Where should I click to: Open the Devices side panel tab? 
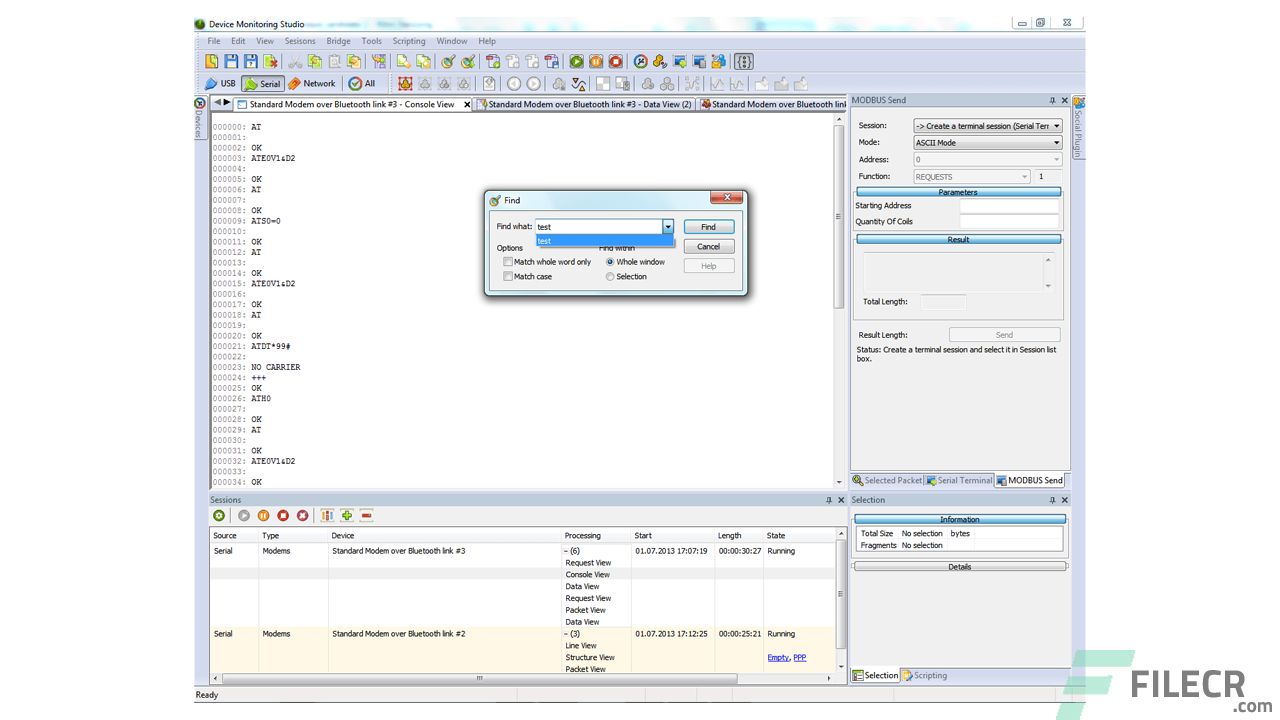click(x=200, y=118)
